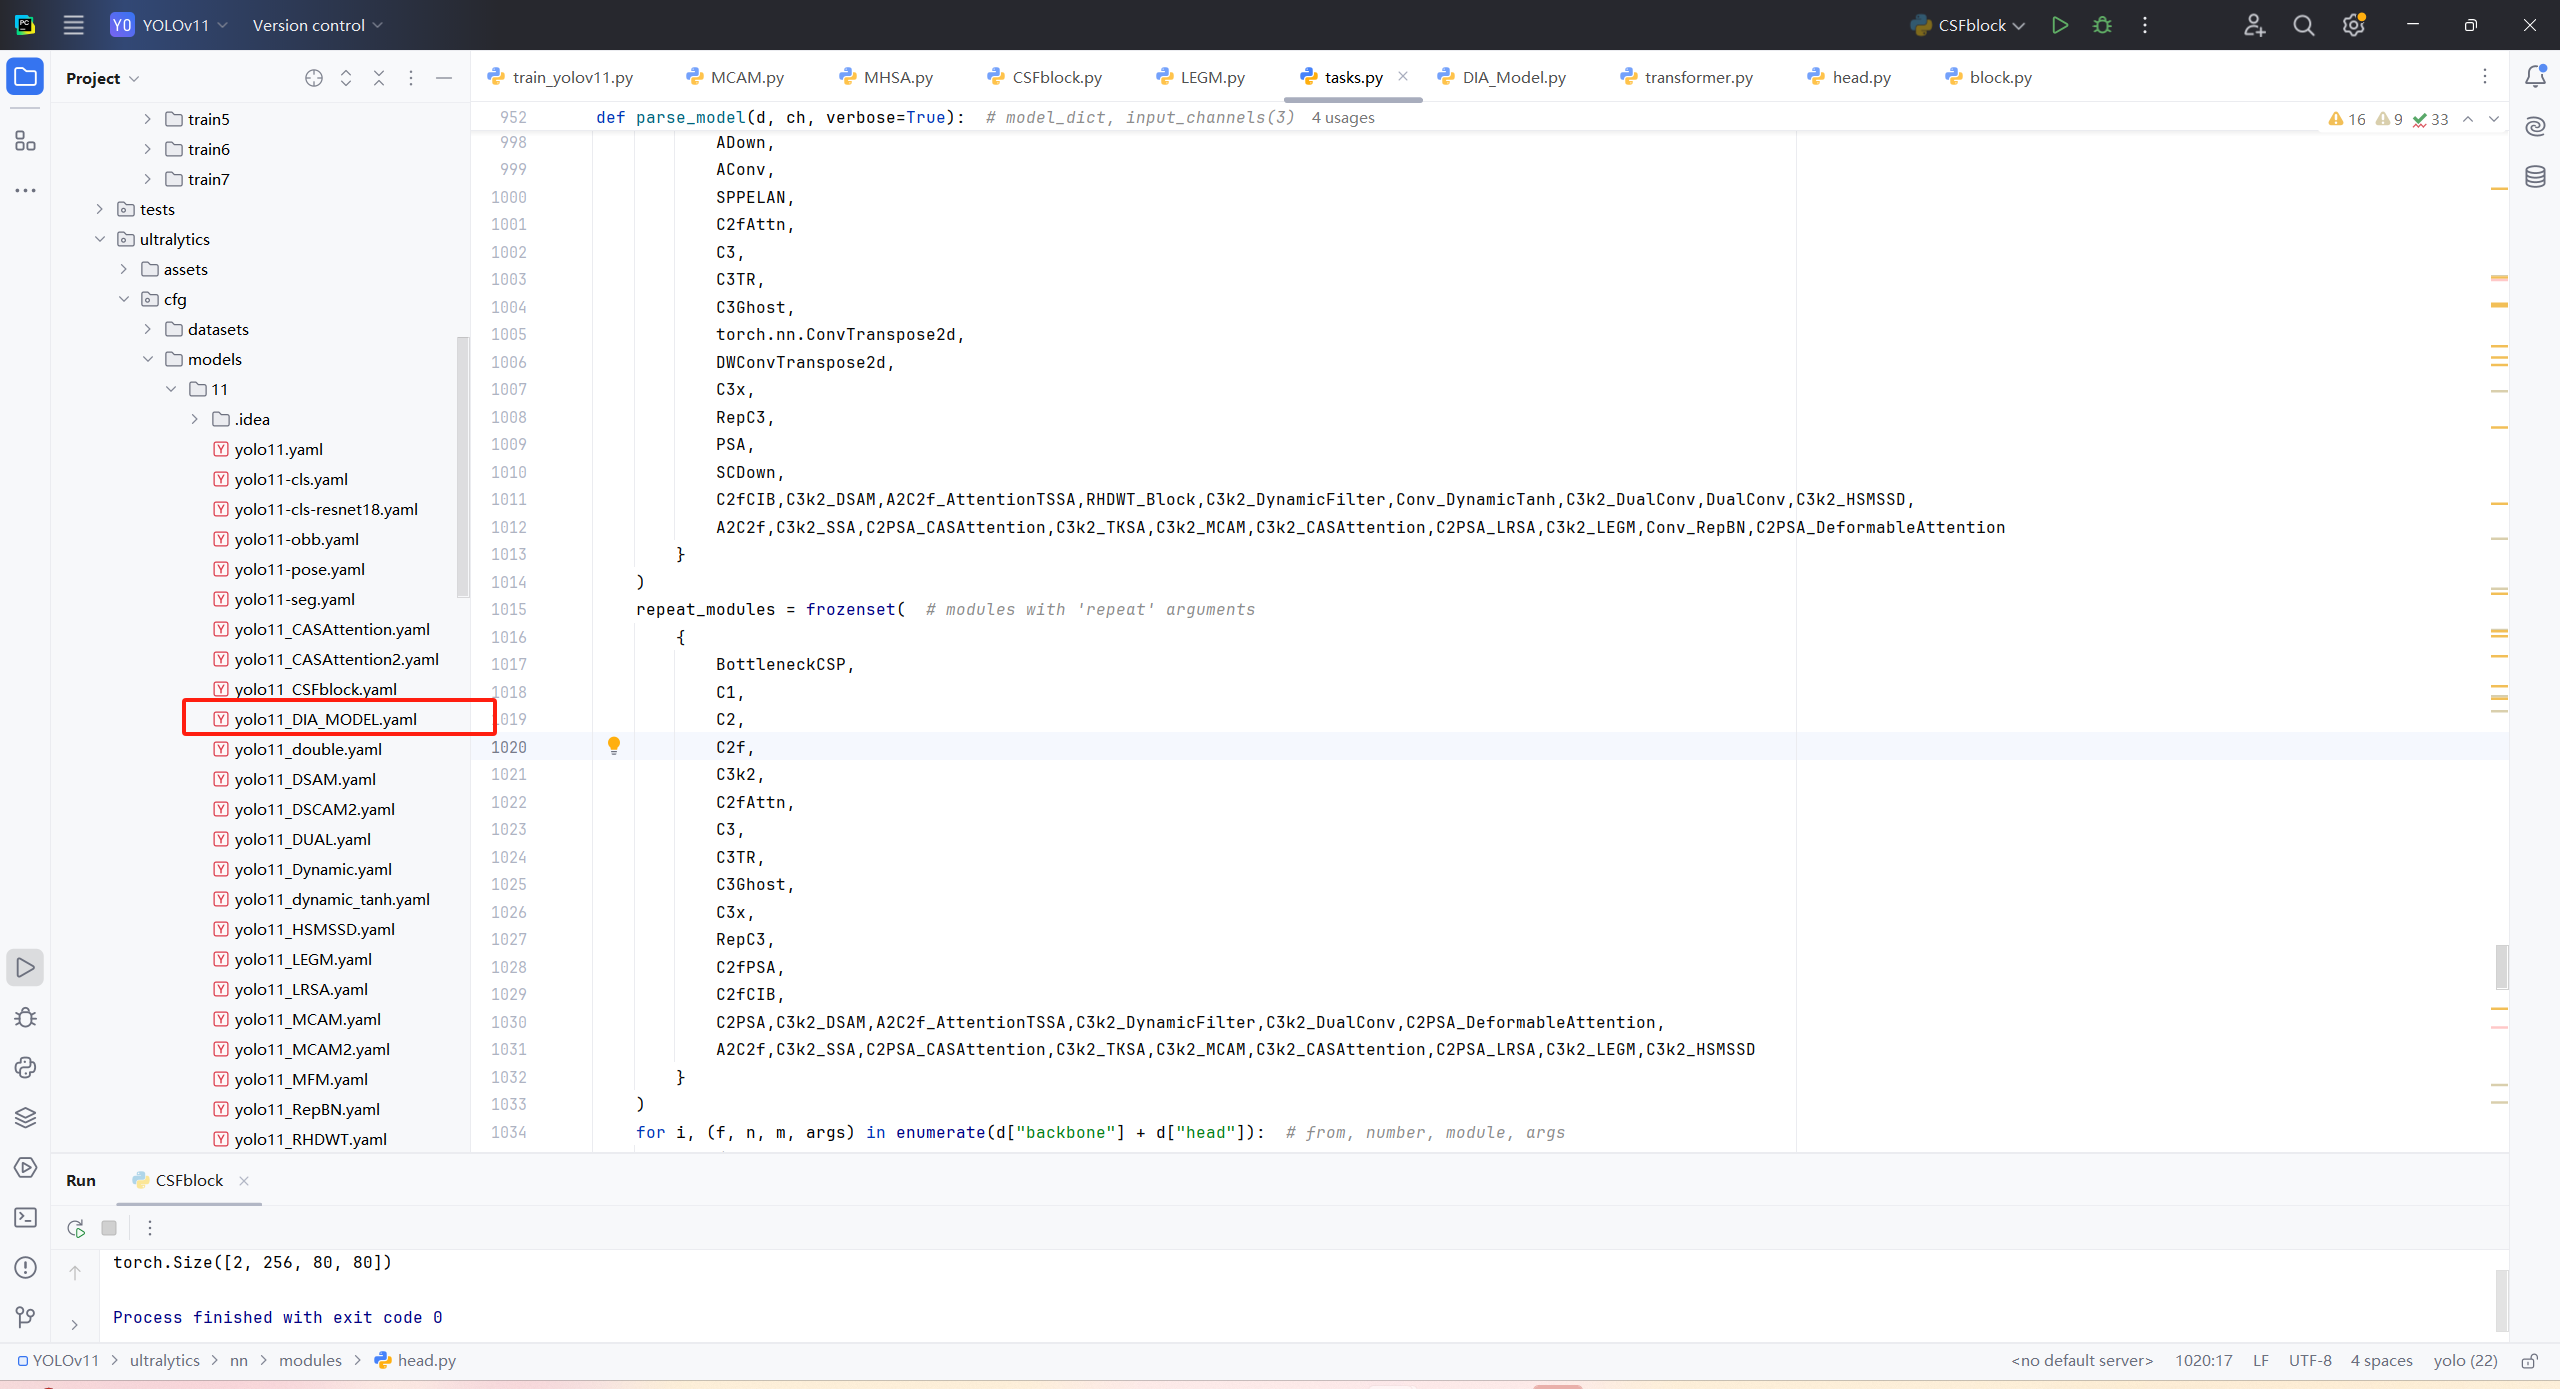This screenshot has width=2560, height=1389.
Task: Select opened file in Project tree
Action: (314, 78)
